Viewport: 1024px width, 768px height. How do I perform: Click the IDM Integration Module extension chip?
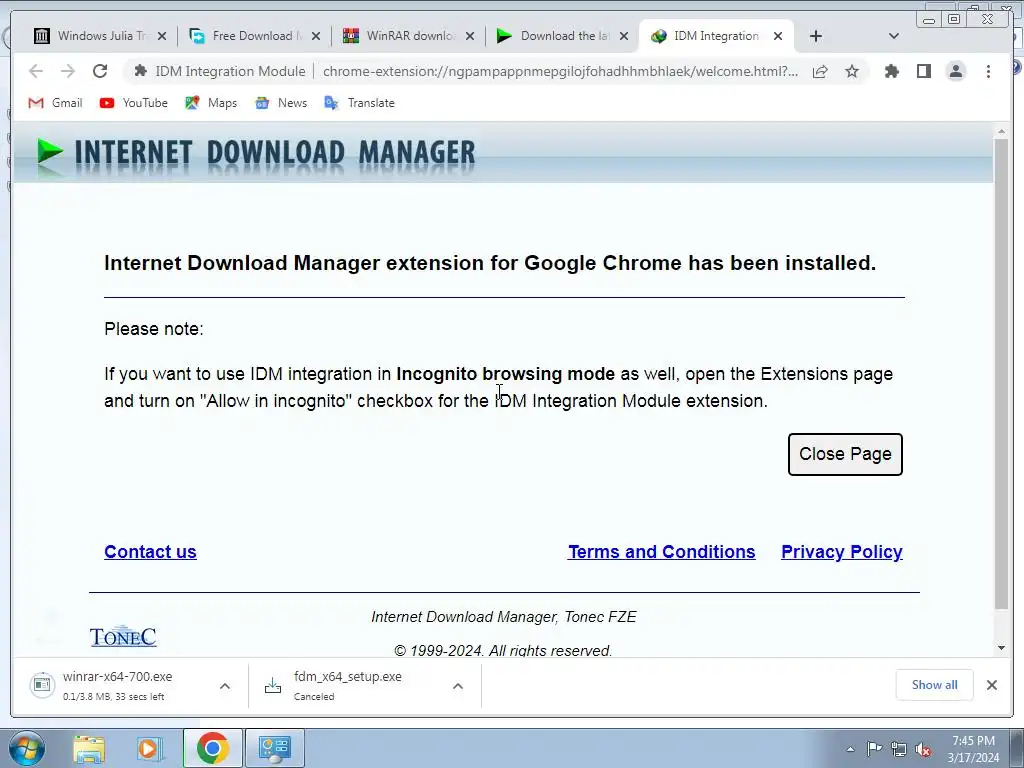coord(220,71)
